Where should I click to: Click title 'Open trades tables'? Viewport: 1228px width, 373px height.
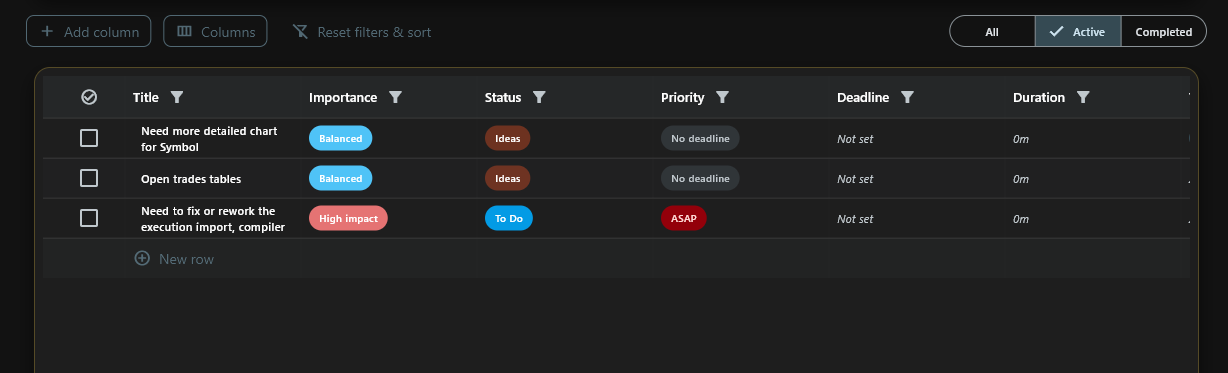pyautogui.click(x=191, y=178)
